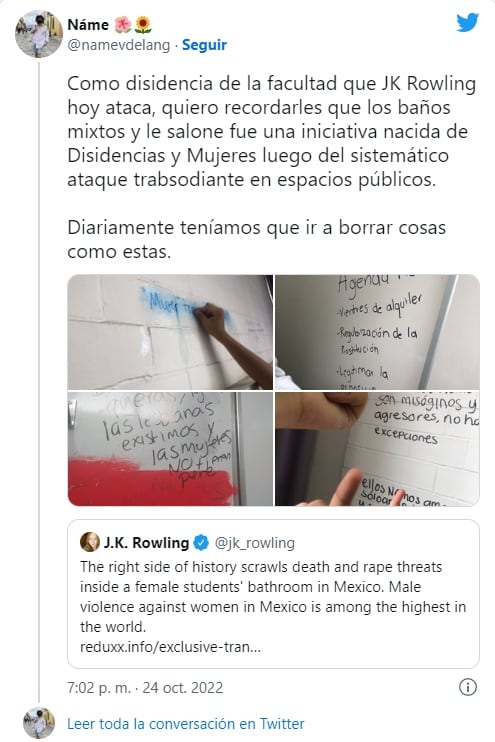
Task: Click J.K. Rowling's small avatar in the quoted tweet
Action: [89, 542]
